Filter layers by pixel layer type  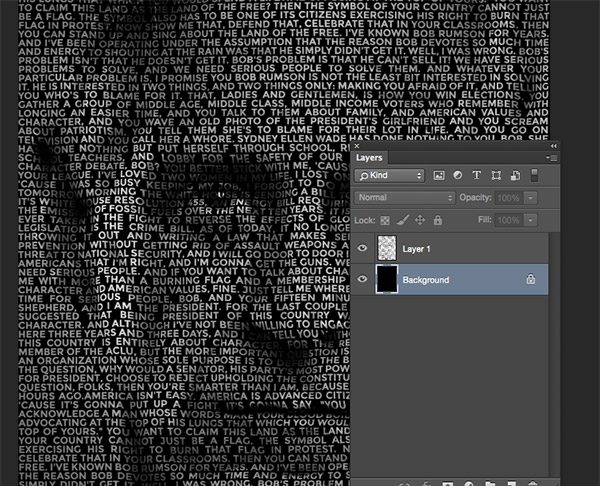pos(440,176)
